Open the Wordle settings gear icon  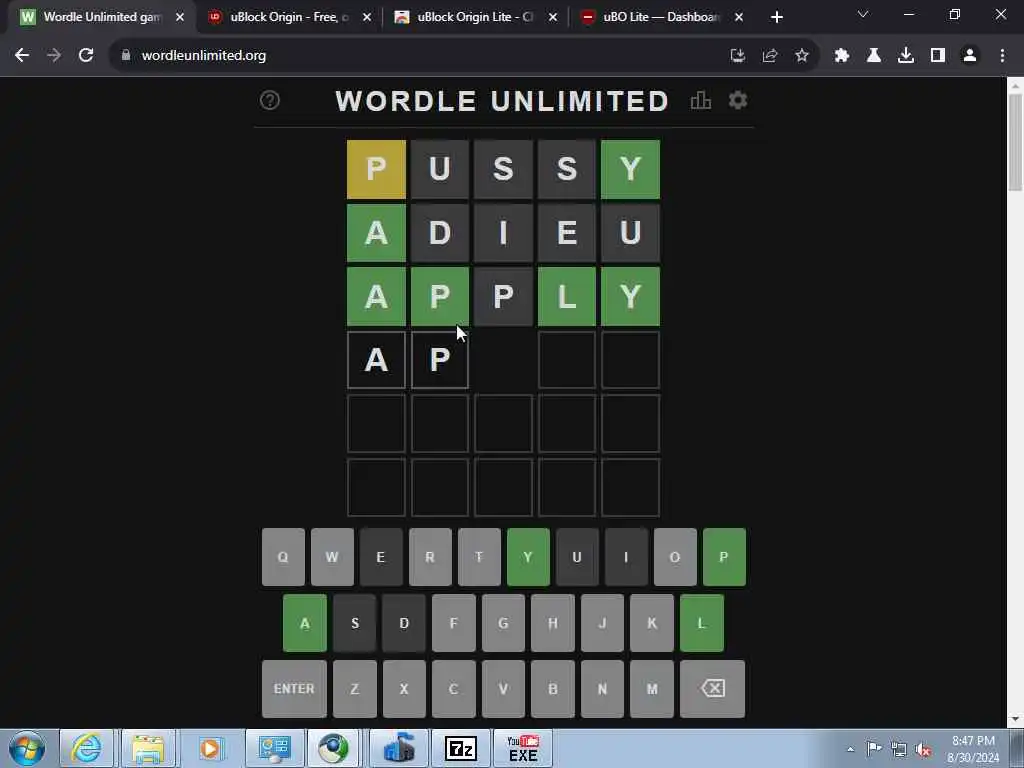[738, 101]
